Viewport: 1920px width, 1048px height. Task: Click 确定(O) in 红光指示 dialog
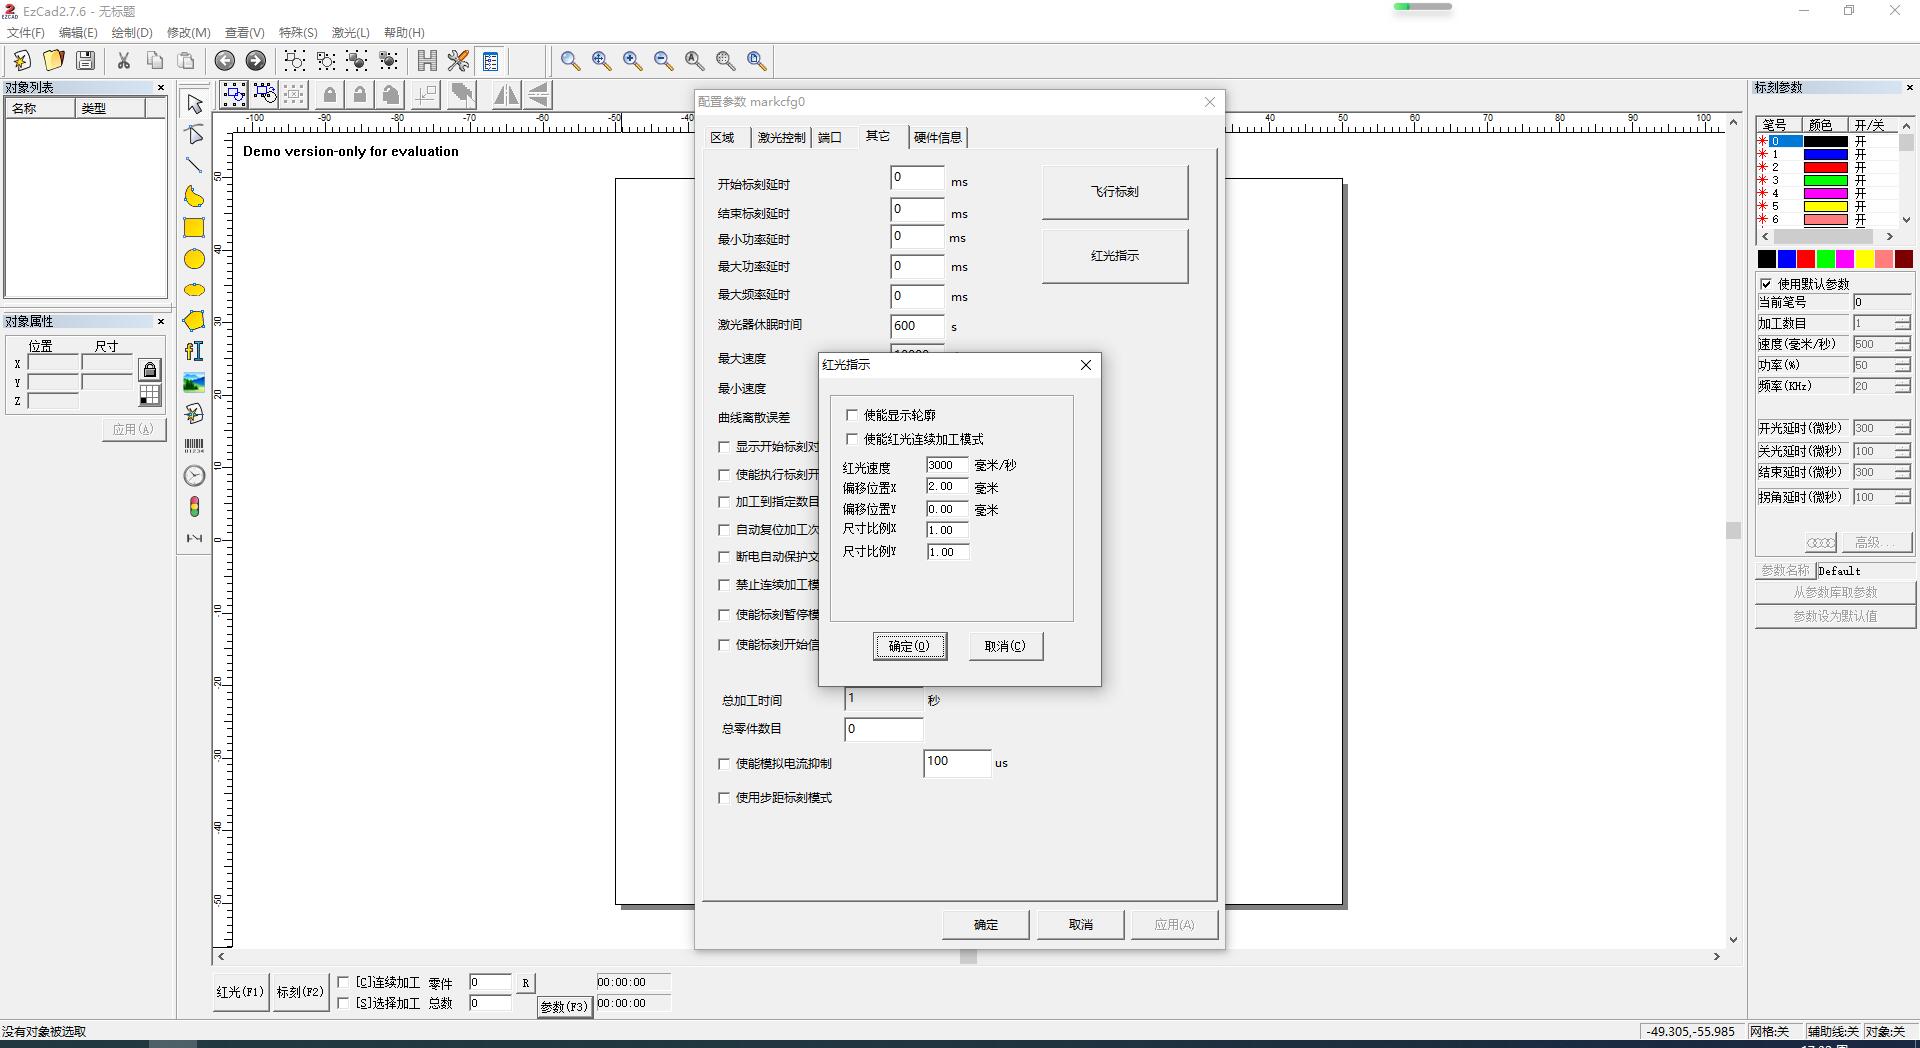[909, 646]
